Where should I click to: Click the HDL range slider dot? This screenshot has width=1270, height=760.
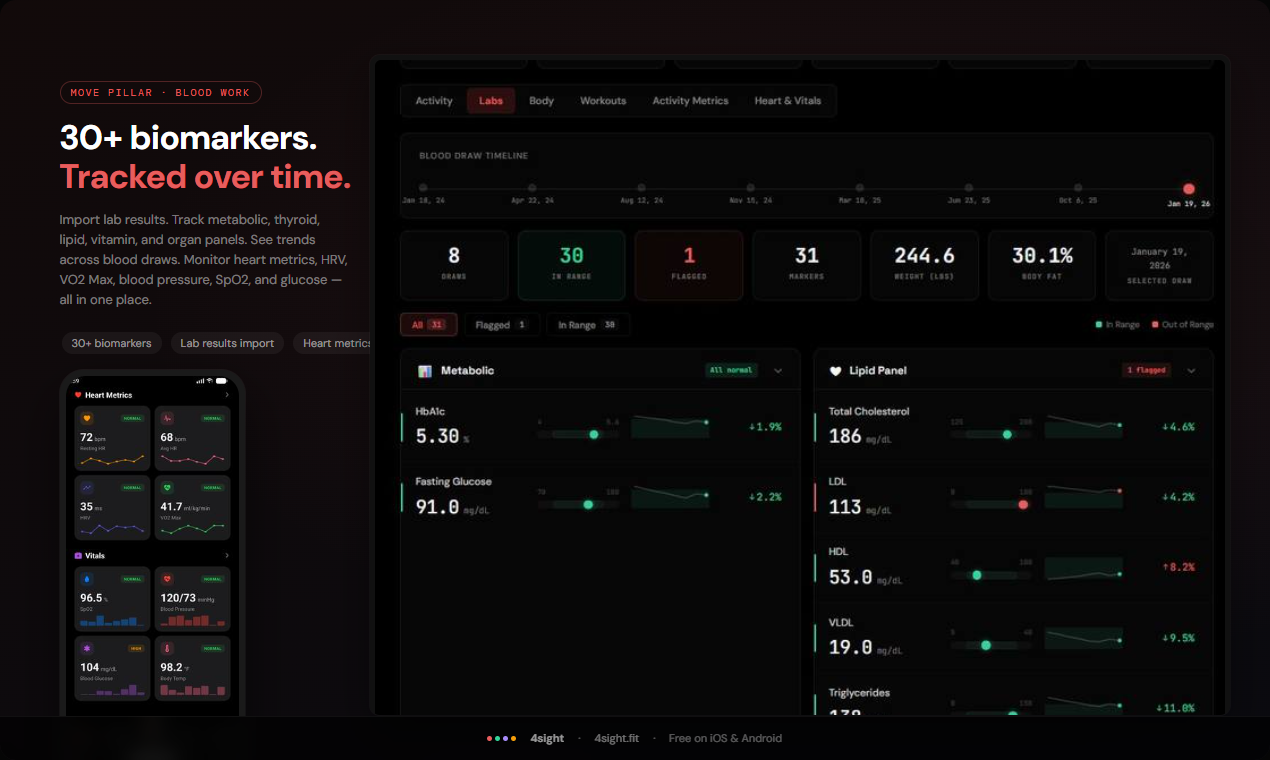pyautogui.click(x=977, y=575)
